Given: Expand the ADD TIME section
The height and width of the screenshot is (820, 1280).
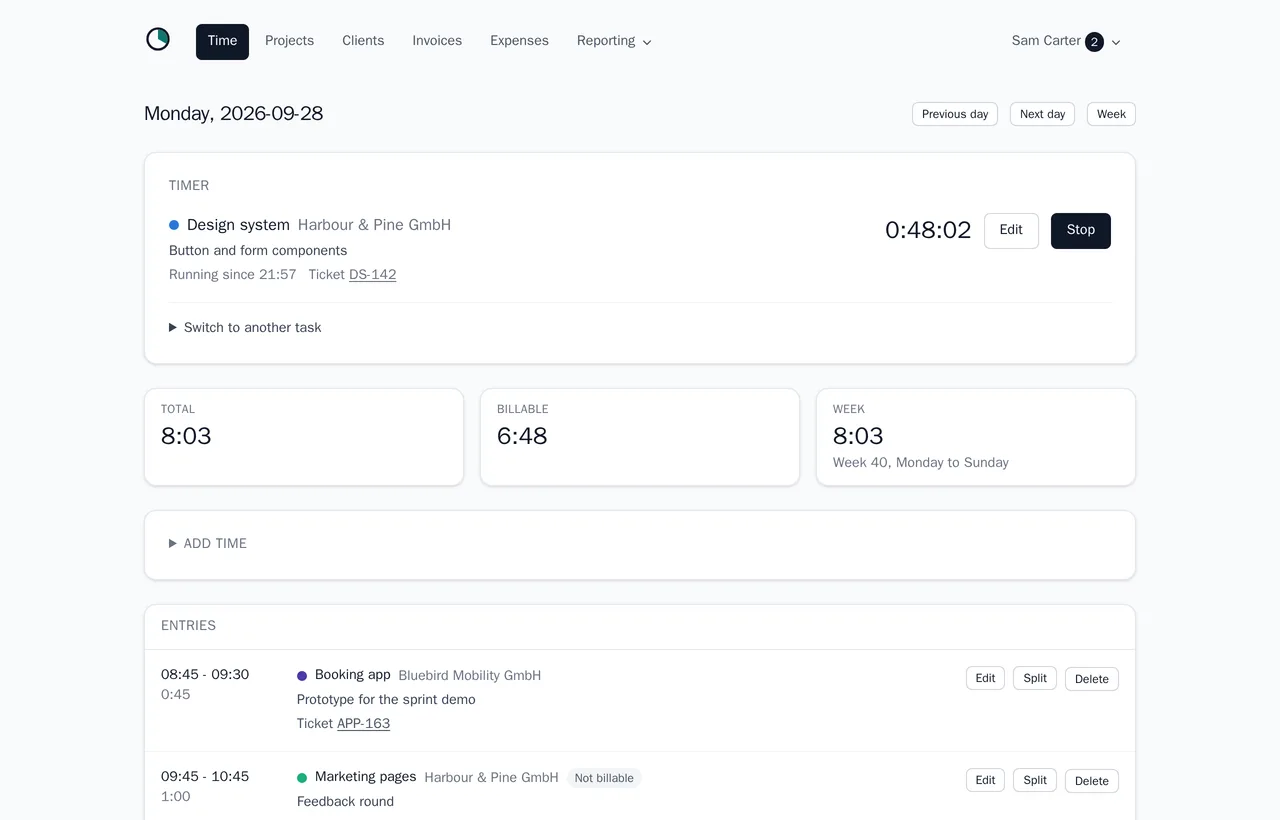Looking at the screenshot, I should coord(208,544).
